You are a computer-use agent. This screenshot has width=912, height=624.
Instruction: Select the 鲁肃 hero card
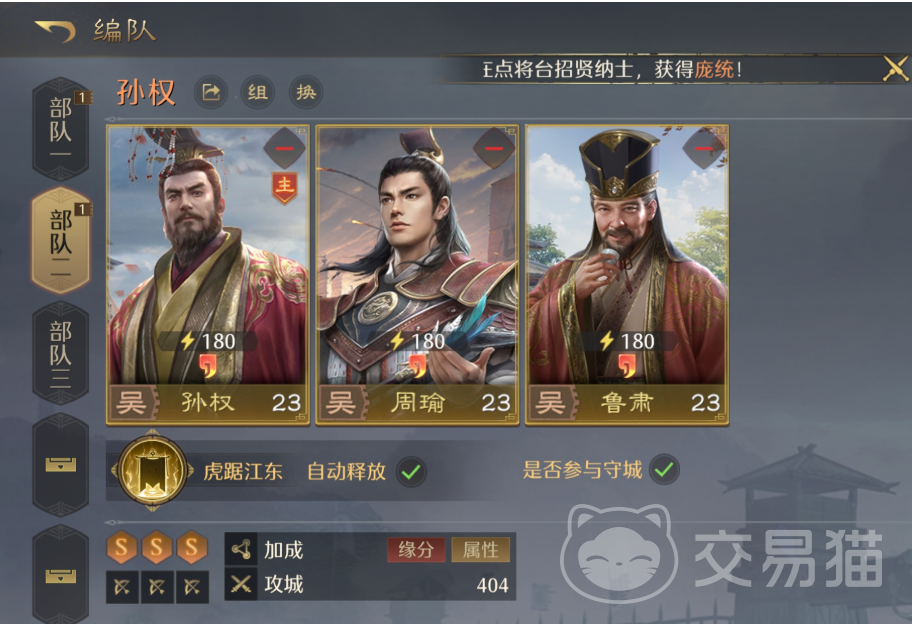point(626,274)
